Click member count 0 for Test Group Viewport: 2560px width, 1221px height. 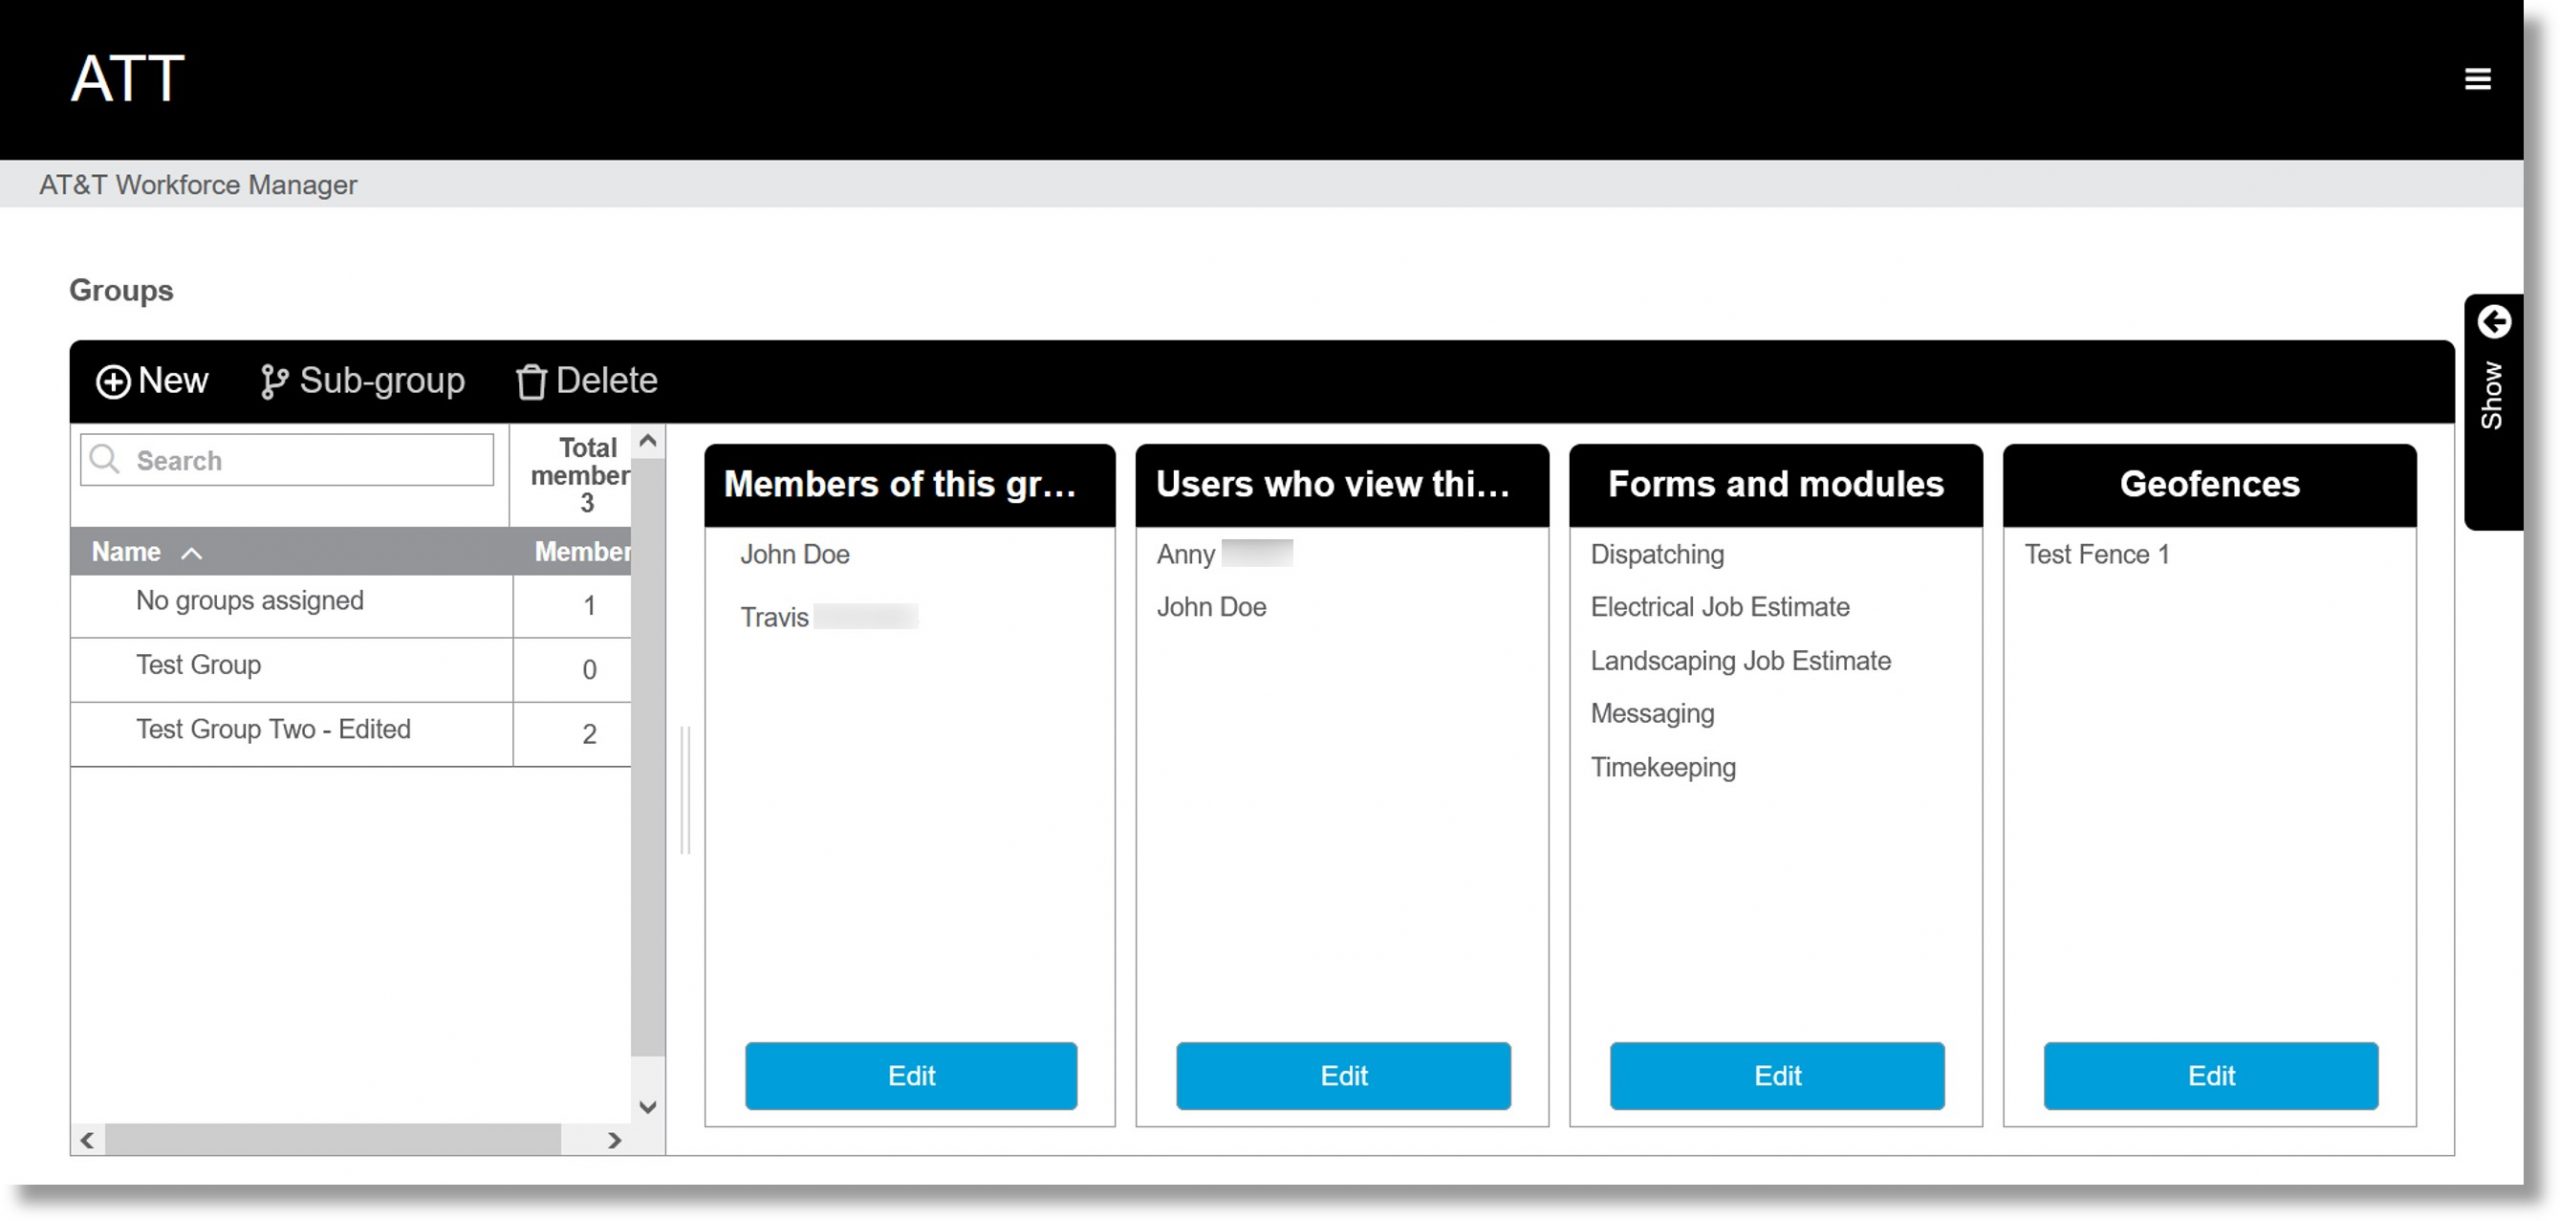589,670
